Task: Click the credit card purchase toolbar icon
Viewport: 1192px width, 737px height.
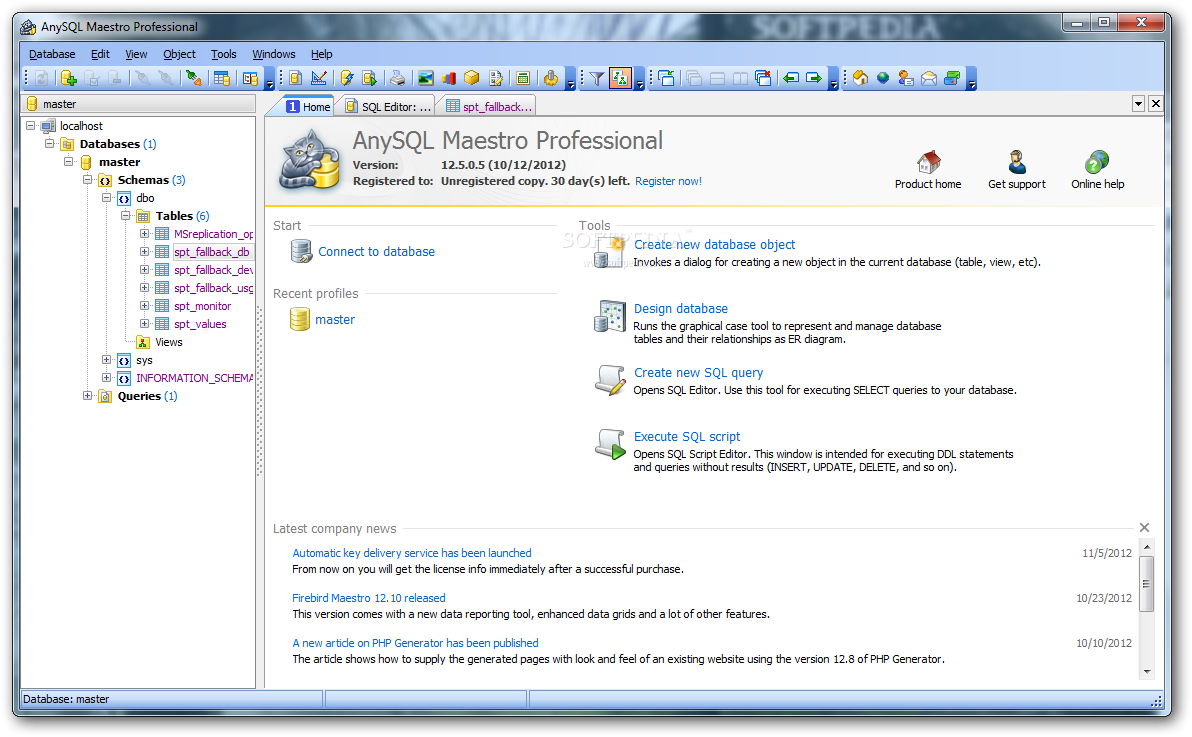Action: tap(952, 78)
